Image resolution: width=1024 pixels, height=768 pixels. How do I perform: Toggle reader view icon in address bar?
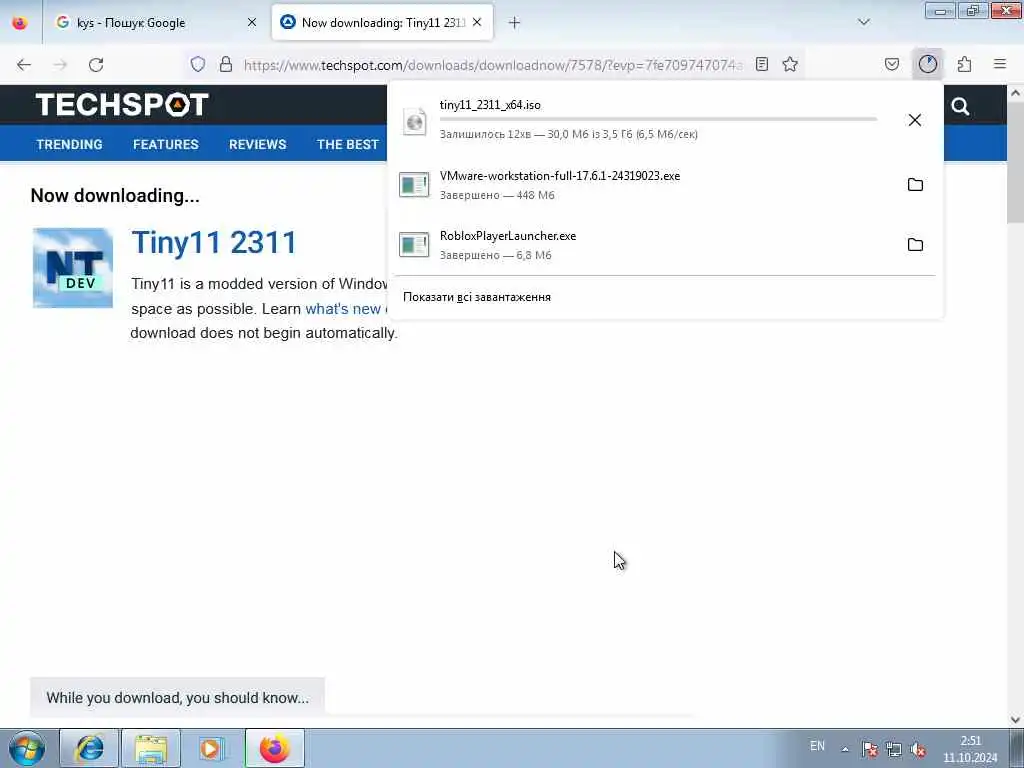[761, 64]
